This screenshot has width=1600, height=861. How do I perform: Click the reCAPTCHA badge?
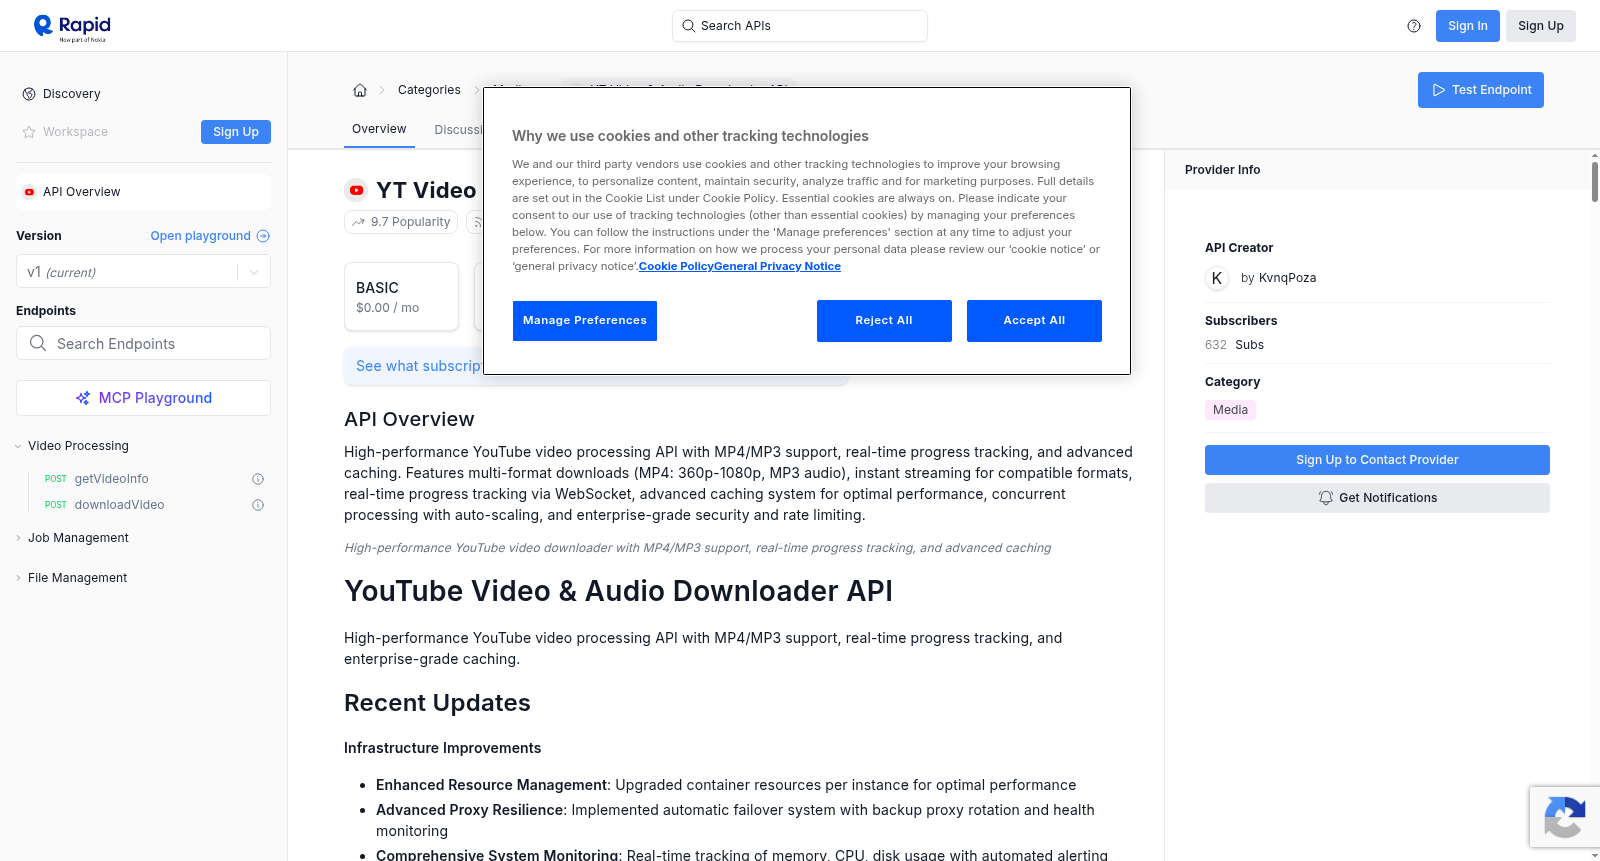pyautogui.click(x=1565, y=816)
